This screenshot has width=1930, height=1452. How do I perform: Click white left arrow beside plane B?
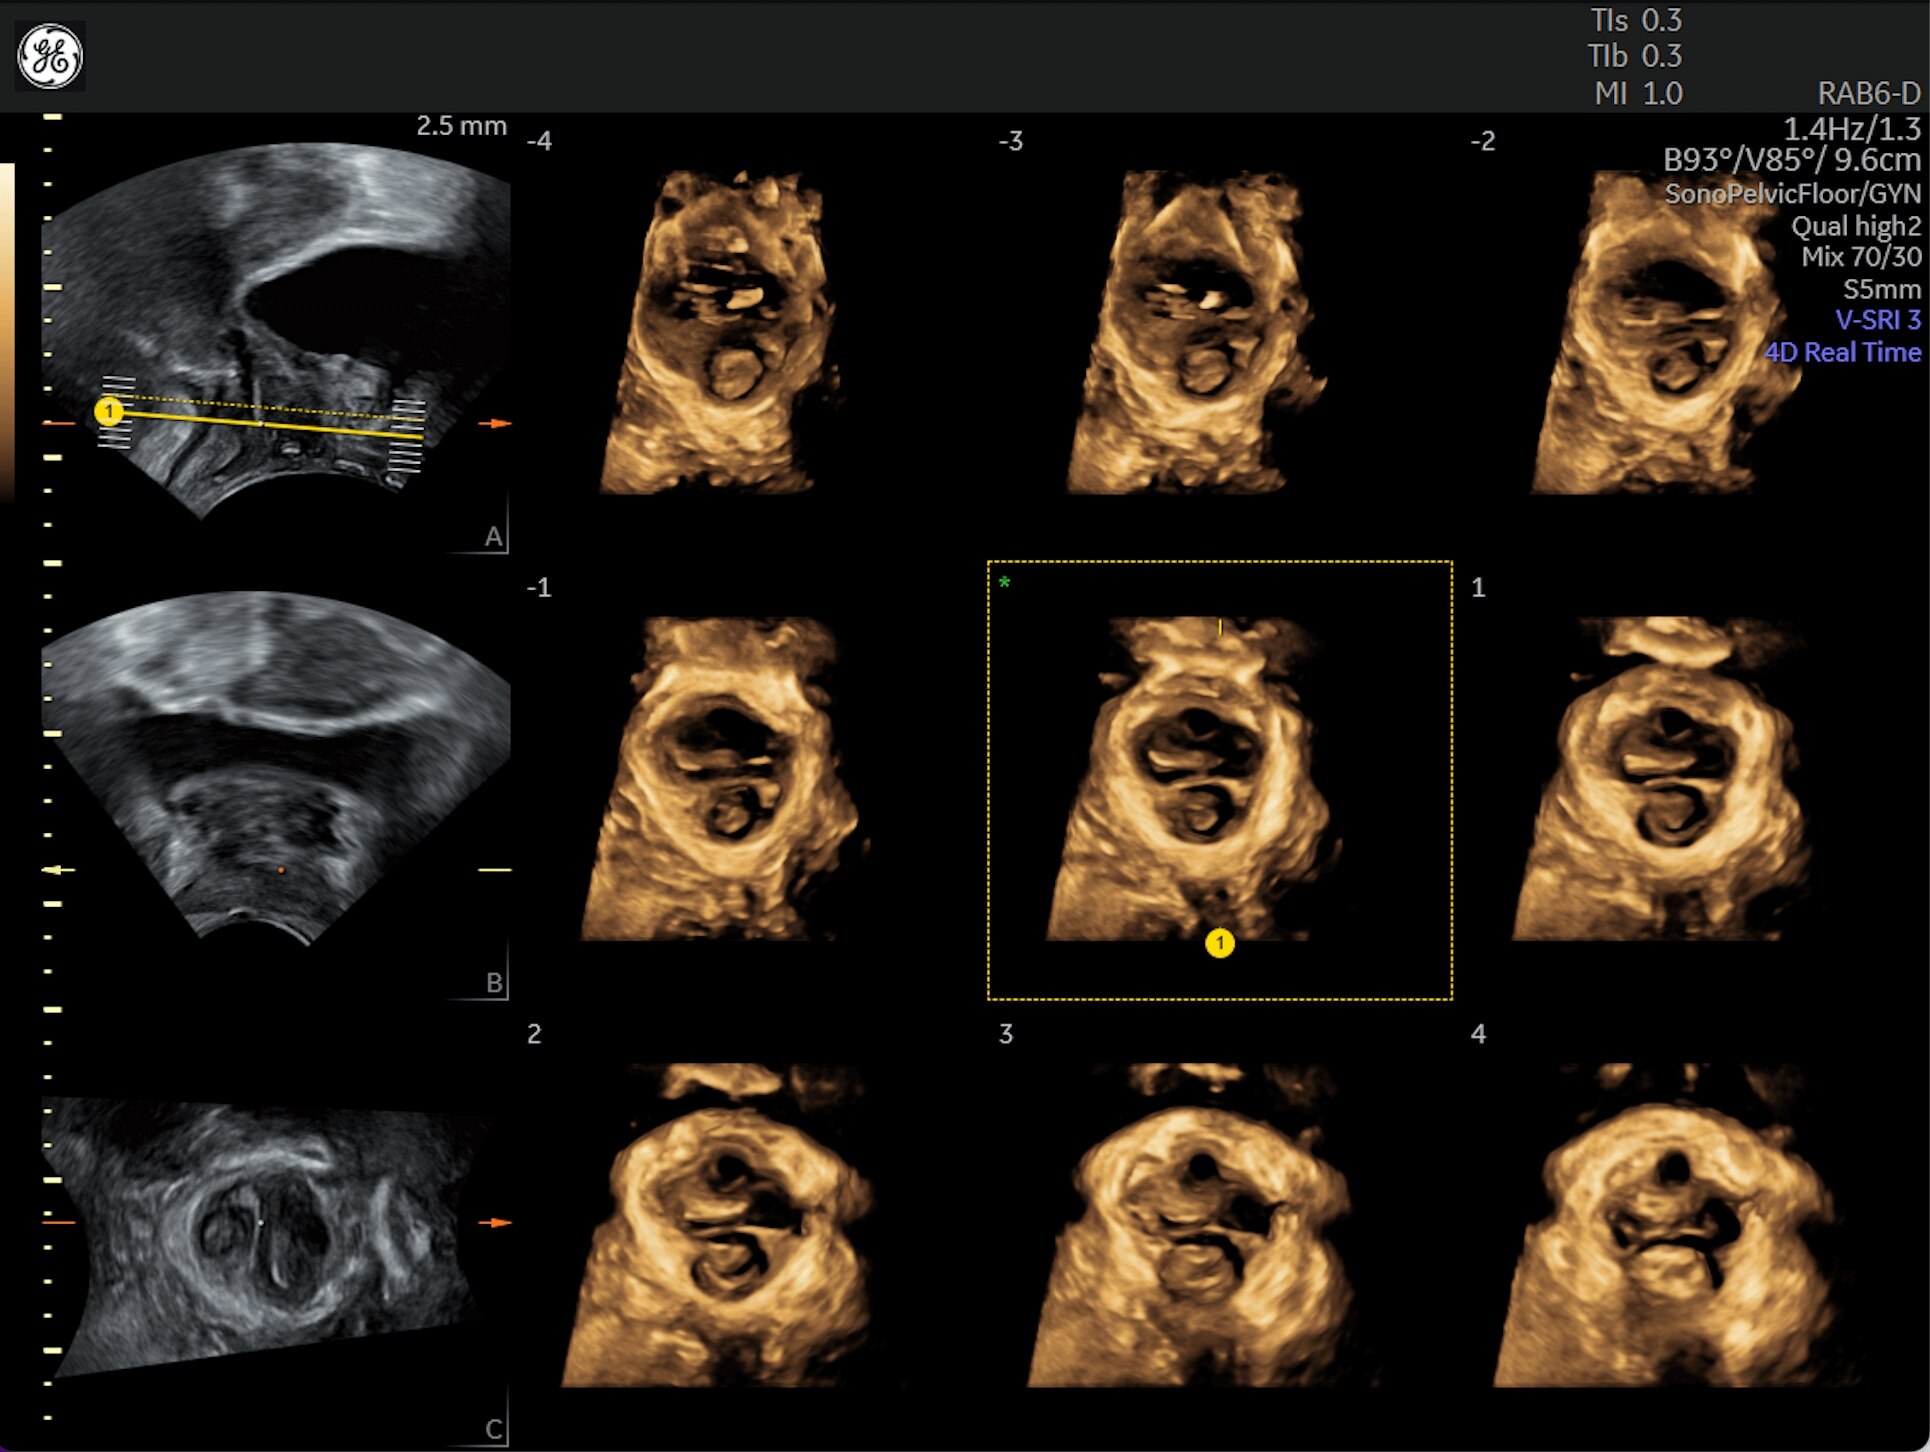[58, 870]
